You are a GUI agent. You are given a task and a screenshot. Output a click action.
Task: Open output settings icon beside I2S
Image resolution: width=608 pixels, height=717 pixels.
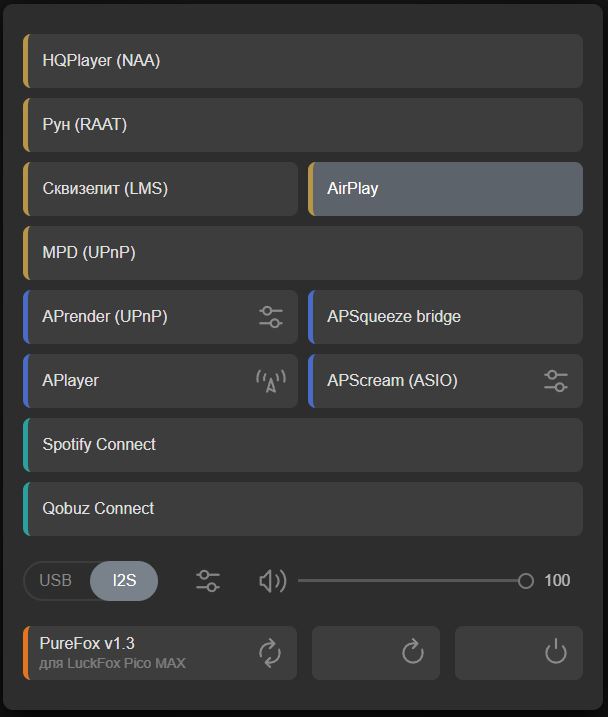tap(208, 581)
